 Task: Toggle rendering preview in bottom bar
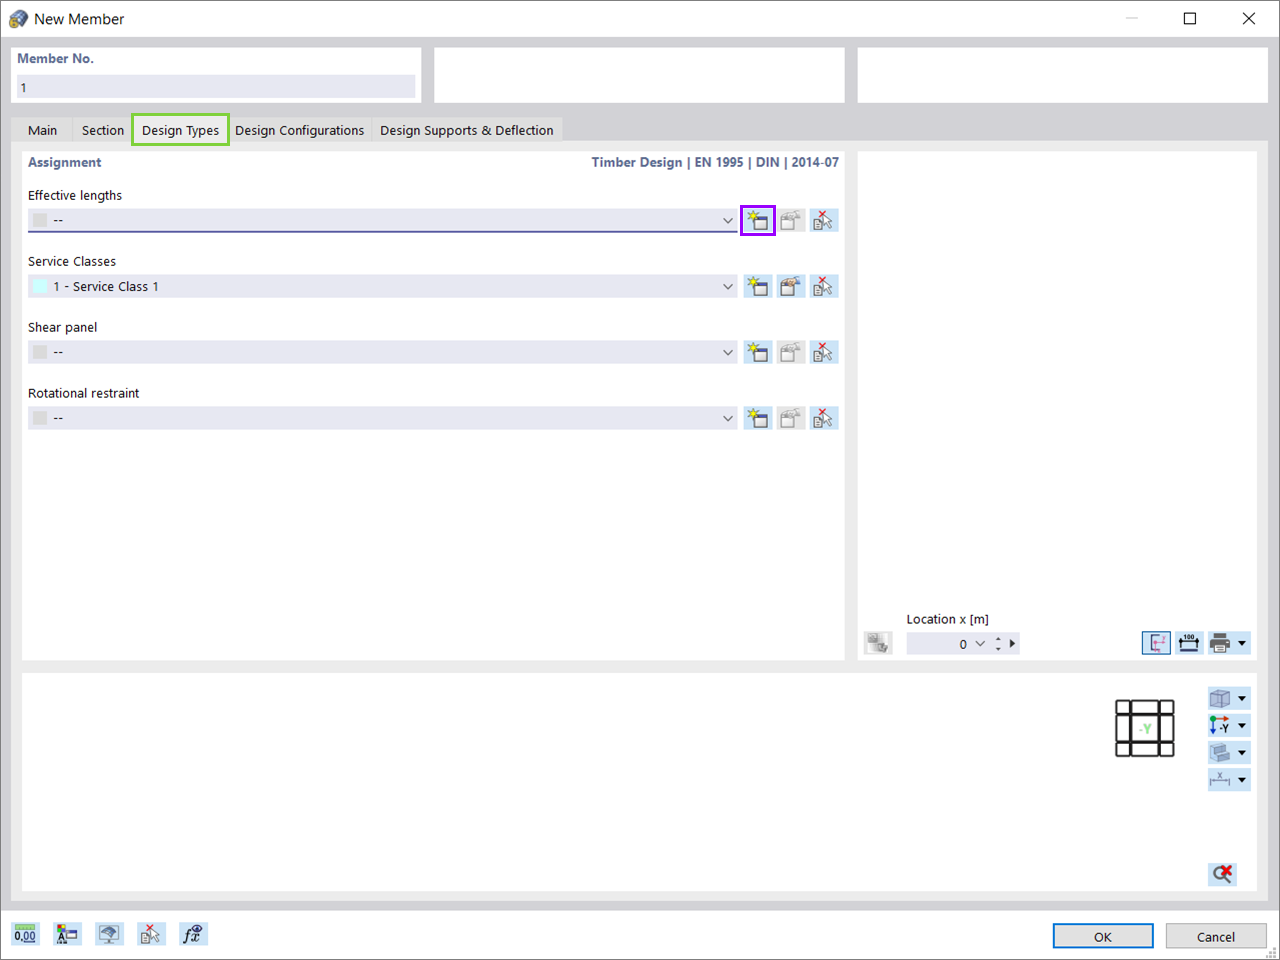pyautogui.click(x=109, y=934)
